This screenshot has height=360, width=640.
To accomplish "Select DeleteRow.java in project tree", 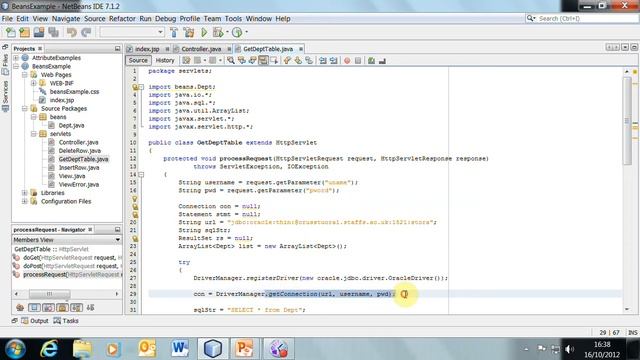I will tap(79, 151).
